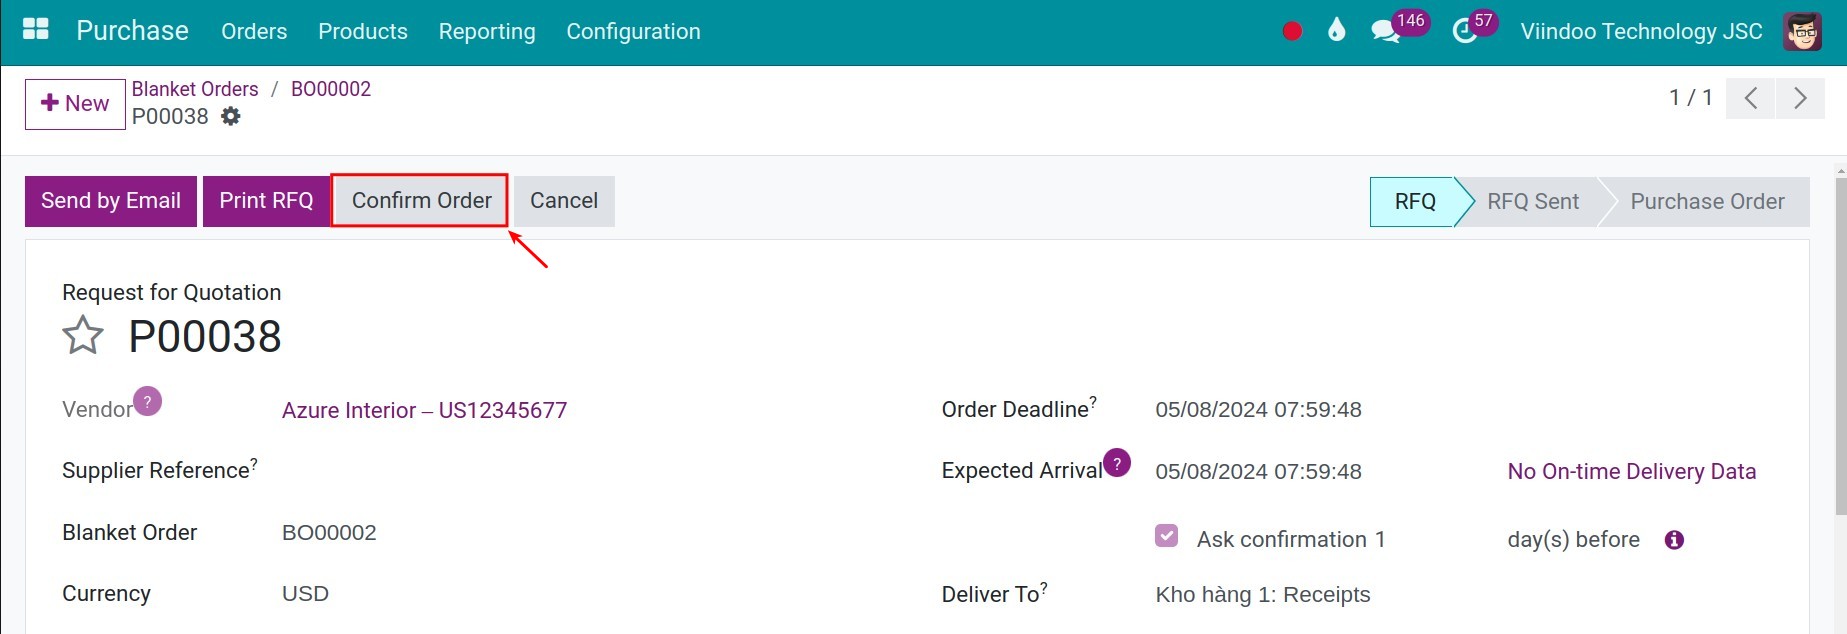The width and height of the screenshot is (1847, 634).
Task: Open the Azure Interior vendor link
Action: [x=424, y=410]
